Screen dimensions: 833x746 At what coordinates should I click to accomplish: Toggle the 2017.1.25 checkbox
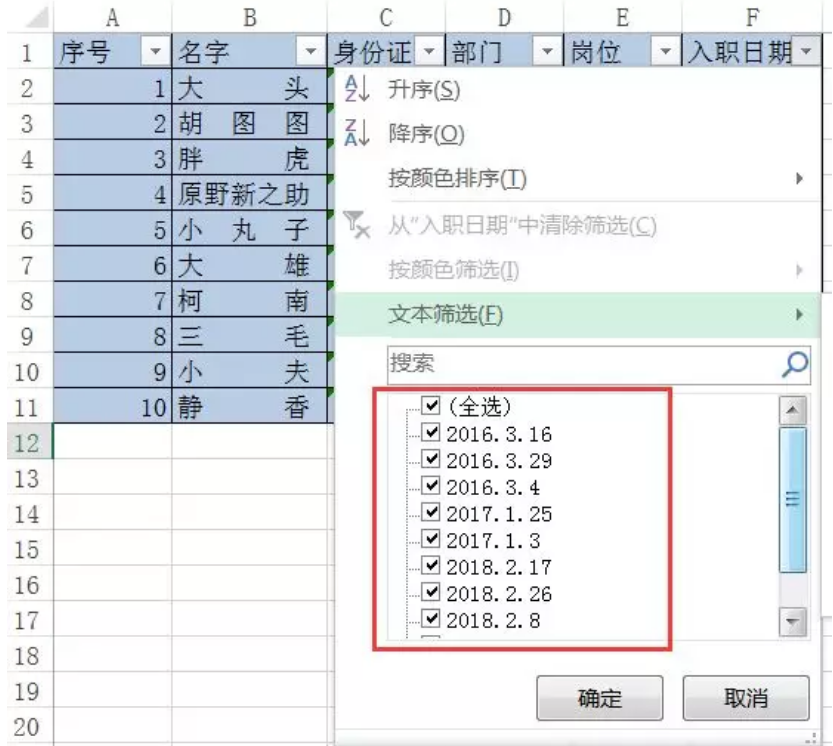(x=431, y=512)
